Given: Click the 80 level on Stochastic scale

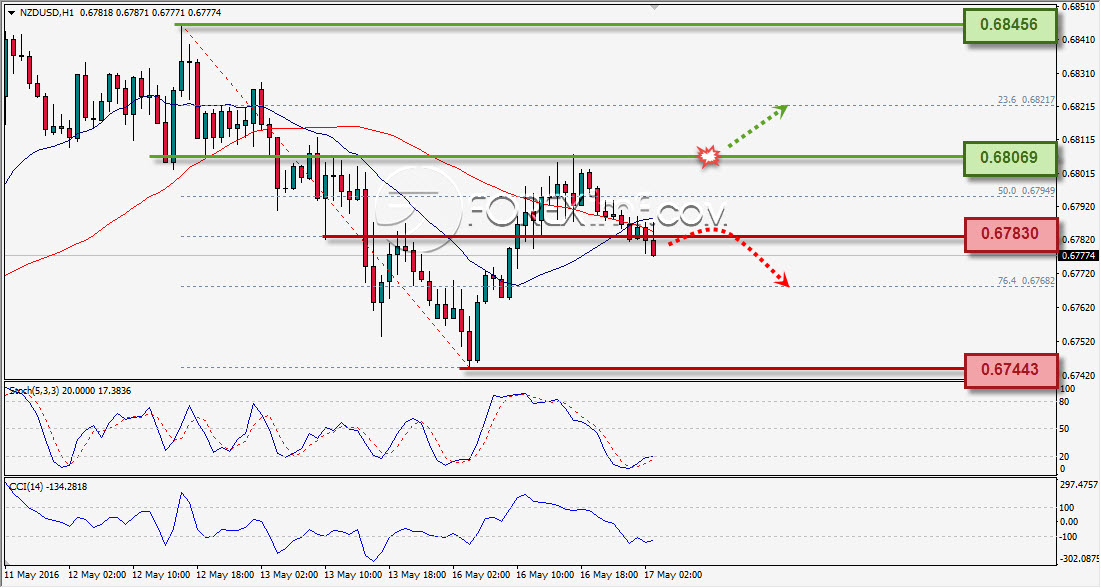Looking at the screenshot, I should 1064,402.
